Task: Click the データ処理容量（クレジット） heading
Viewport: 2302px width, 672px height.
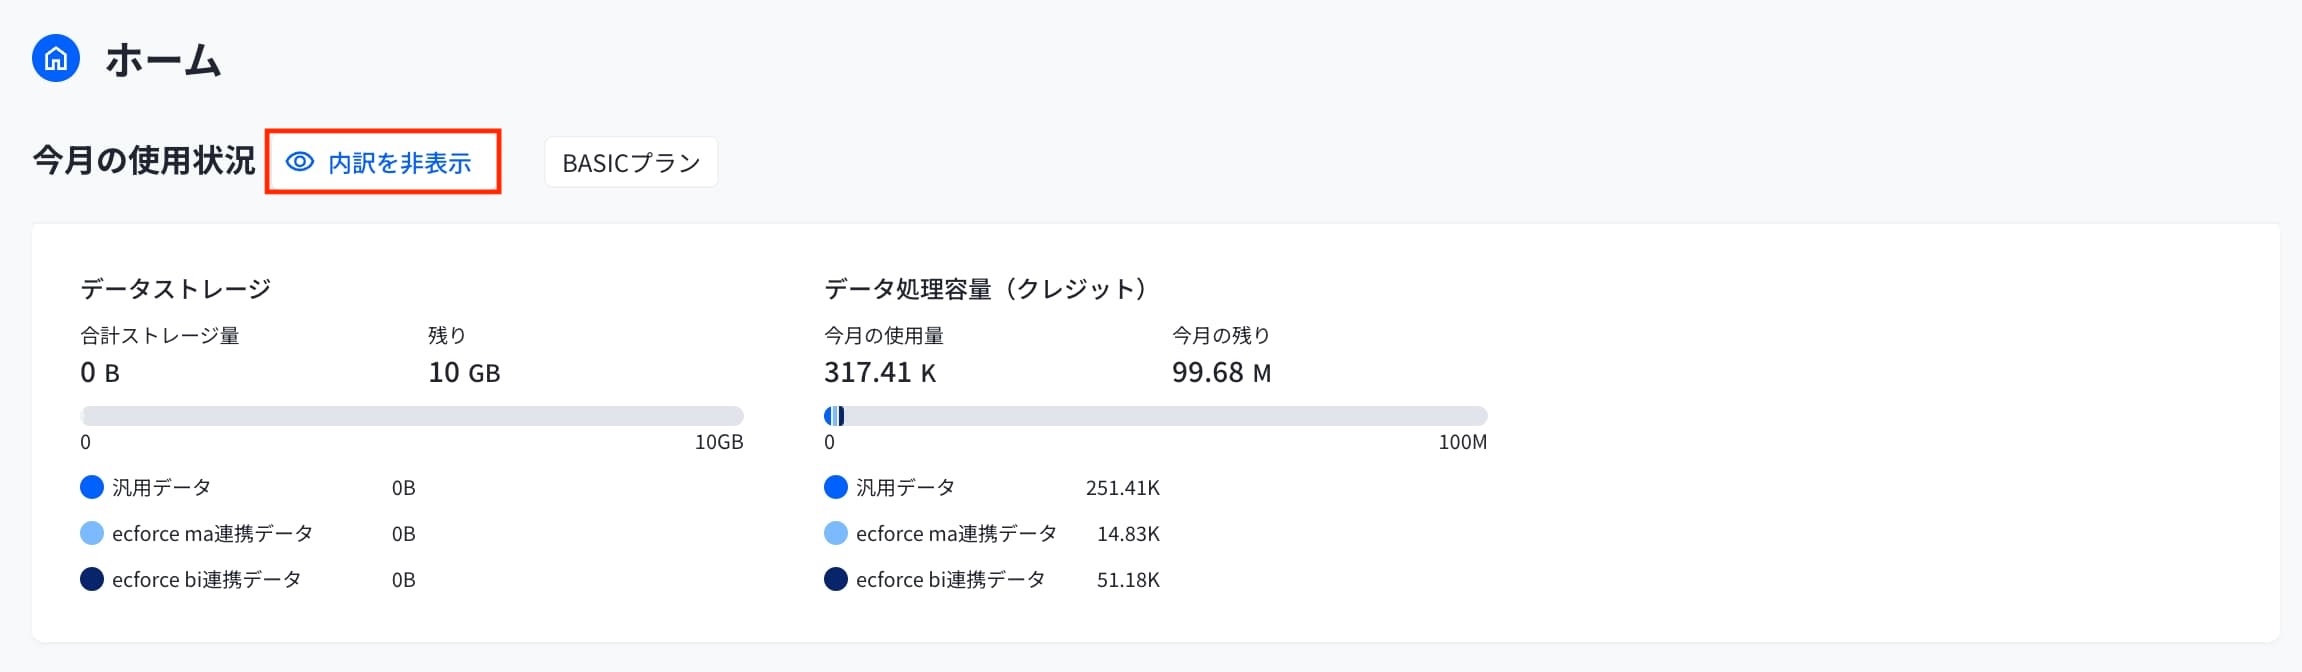Action: click(x=985, y=289)
